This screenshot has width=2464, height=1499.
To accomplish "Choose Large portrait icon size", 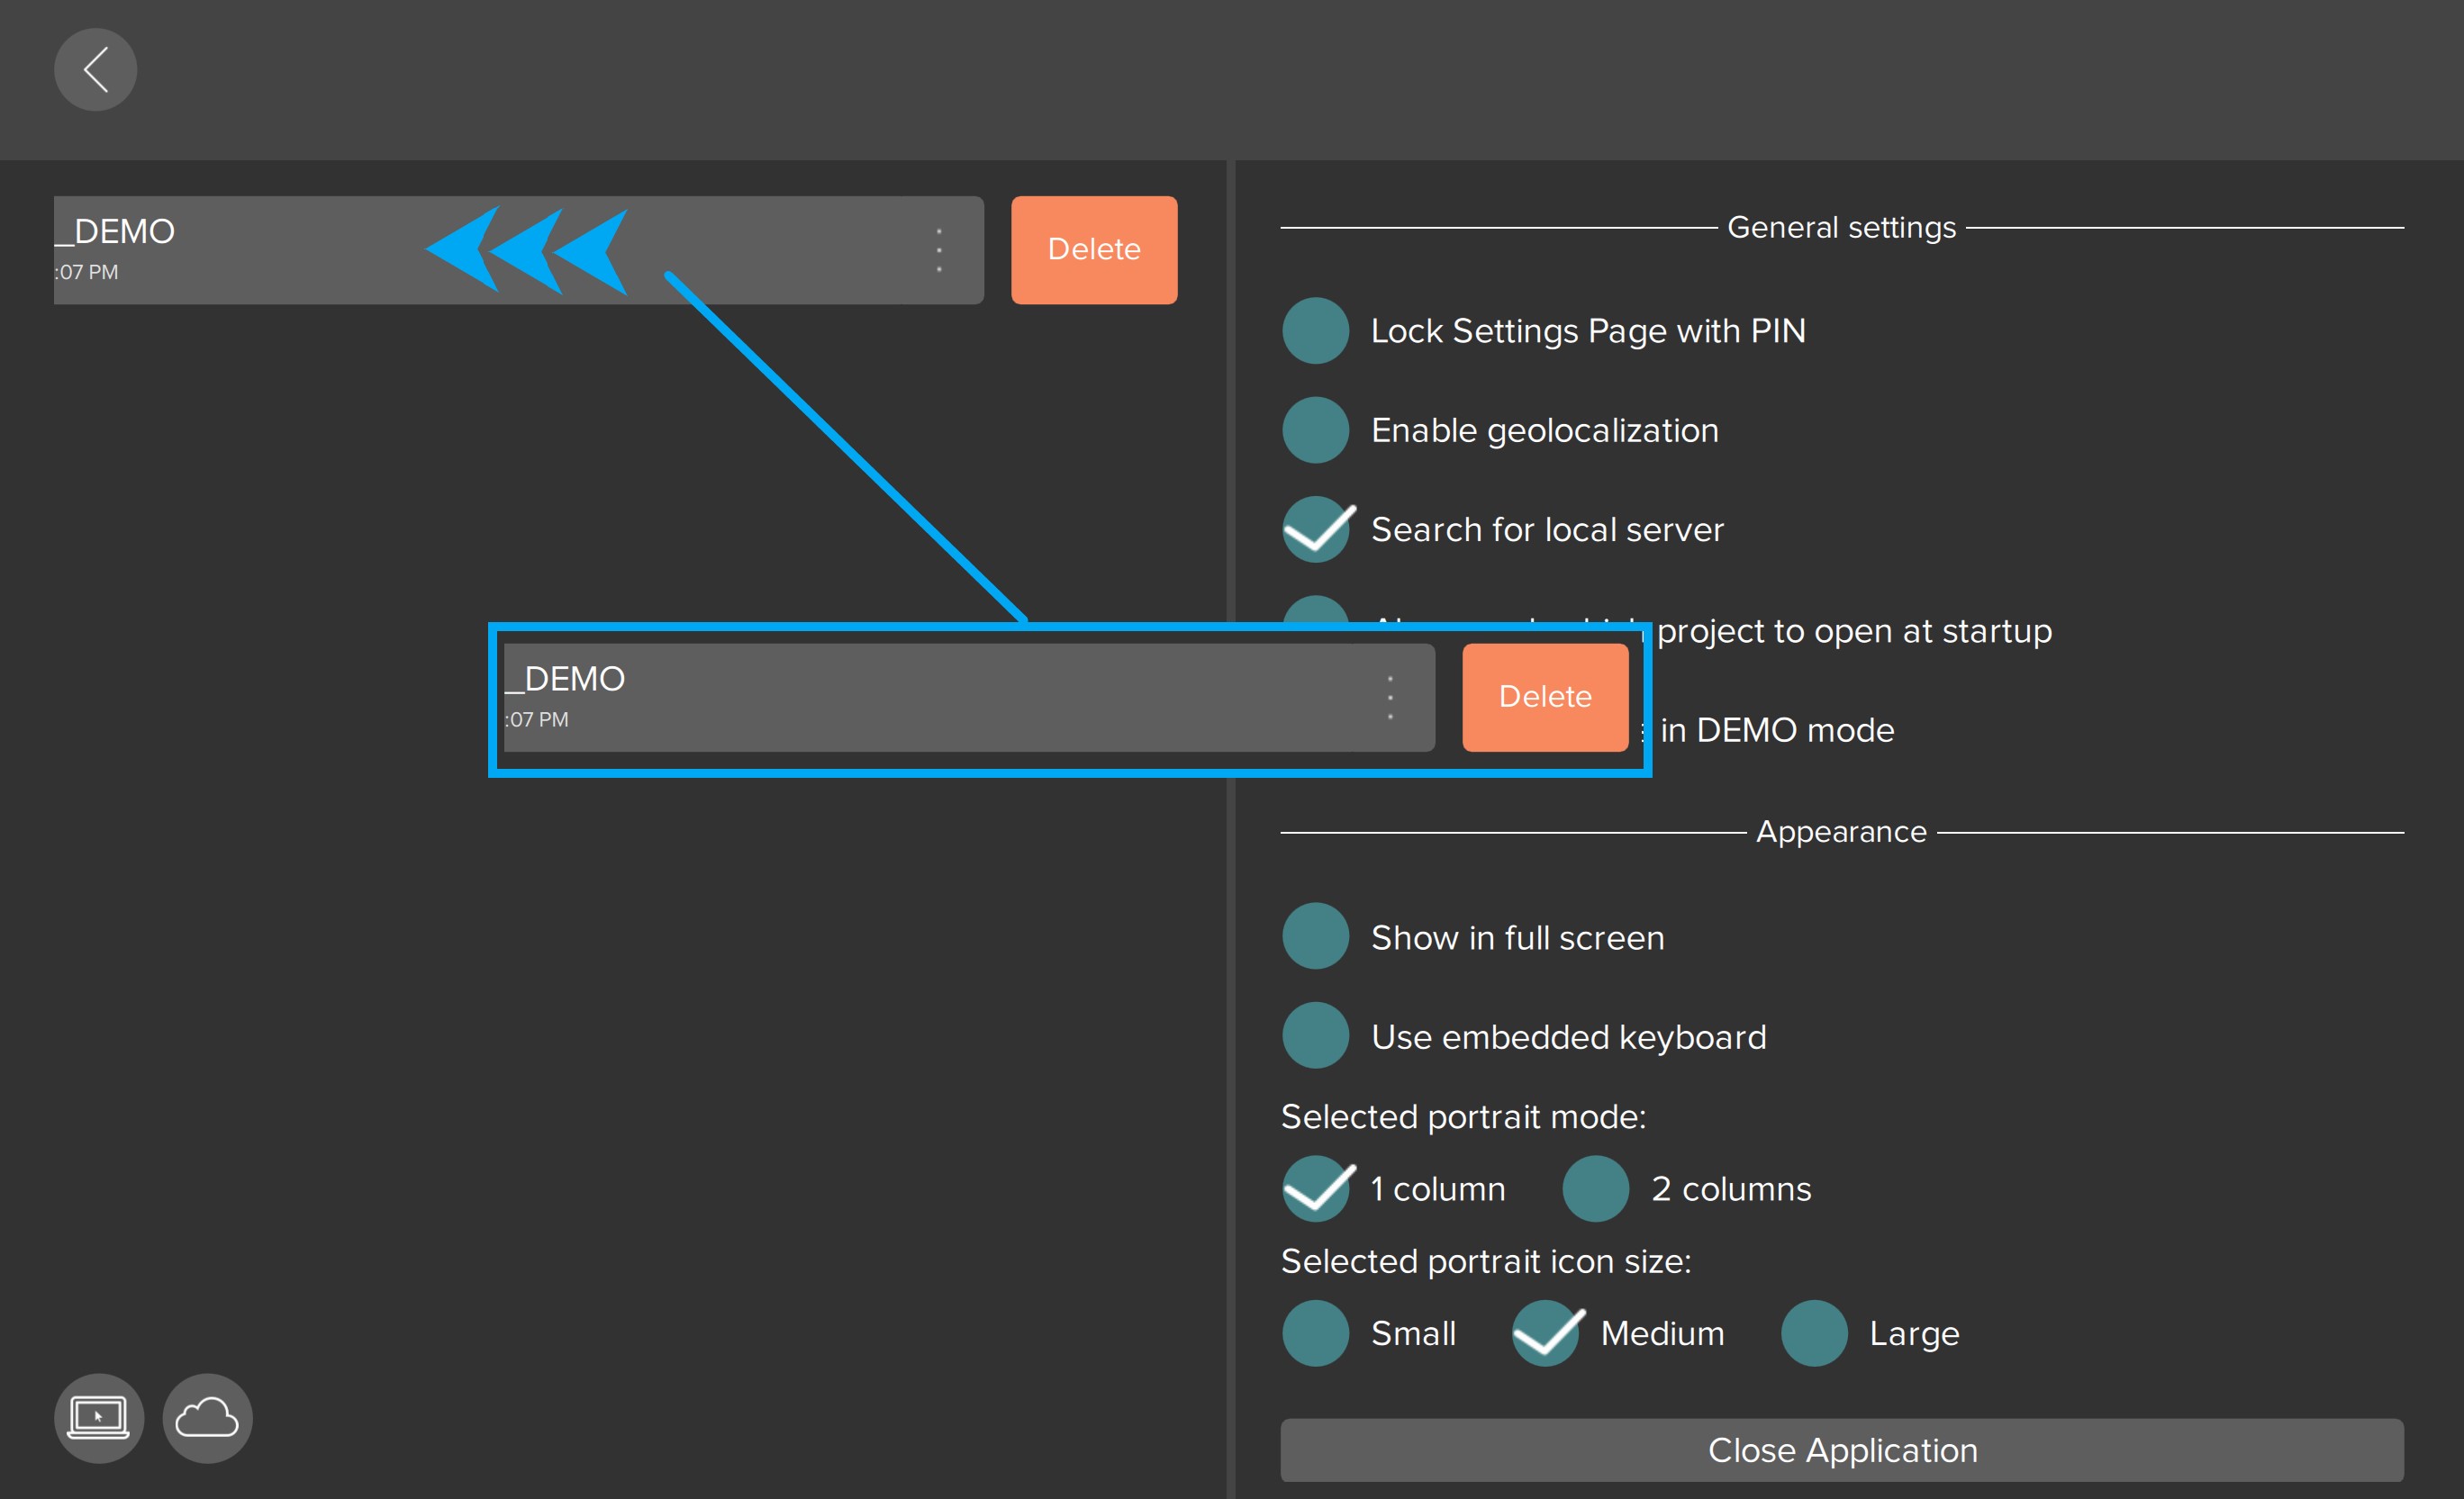I will tap(1813, 1333).
